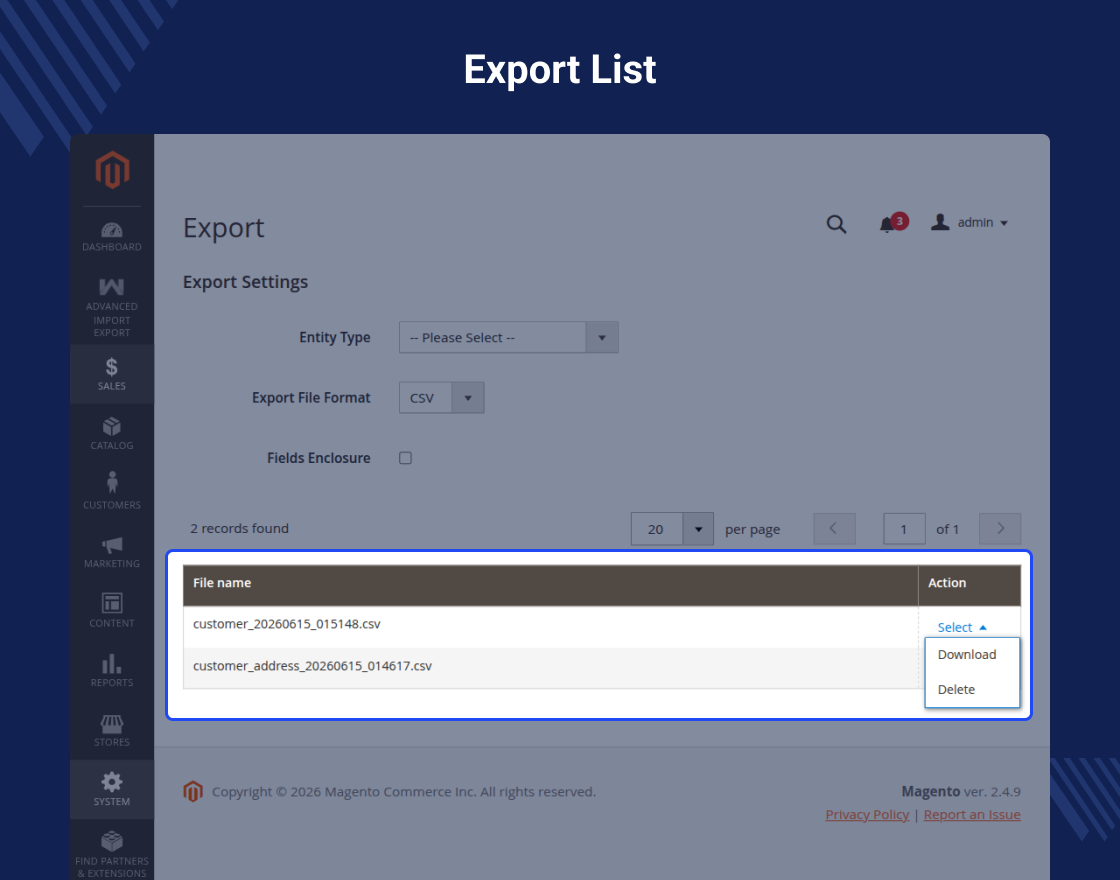Open the Reports sidebar menu
The width and height of the screenshot is (1120, 880).
[x=112, y=671]
